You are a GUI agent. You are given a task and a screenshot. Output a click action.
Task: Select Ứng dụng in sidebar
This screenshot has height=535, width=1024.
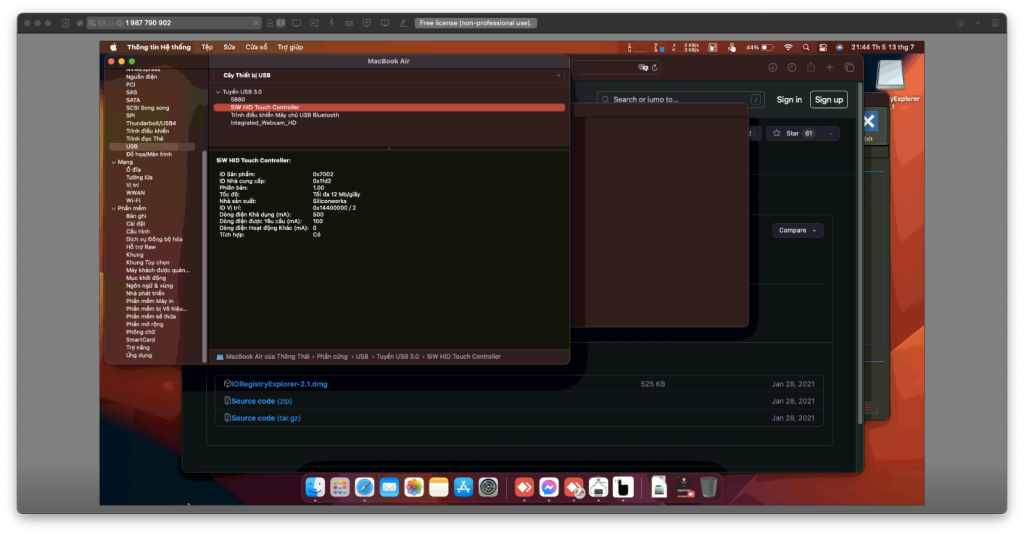[x=139, y=355]
